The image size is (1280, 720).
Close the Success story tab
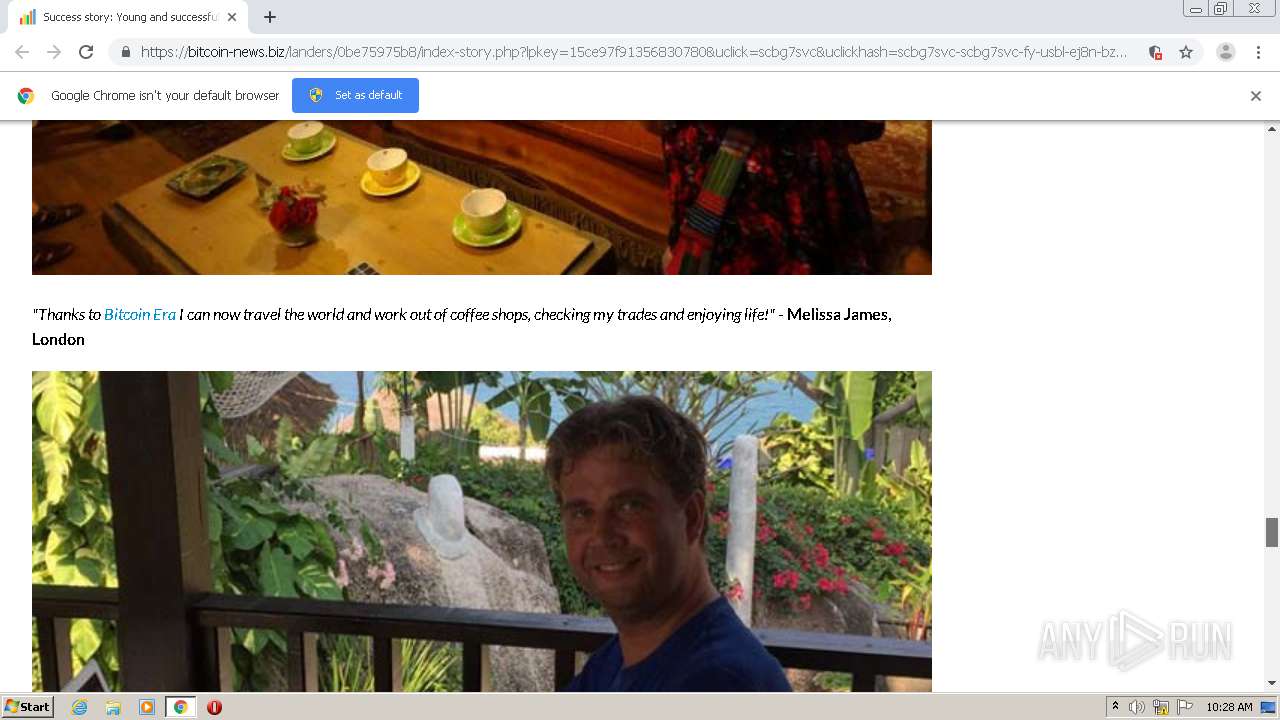point(232,17)
